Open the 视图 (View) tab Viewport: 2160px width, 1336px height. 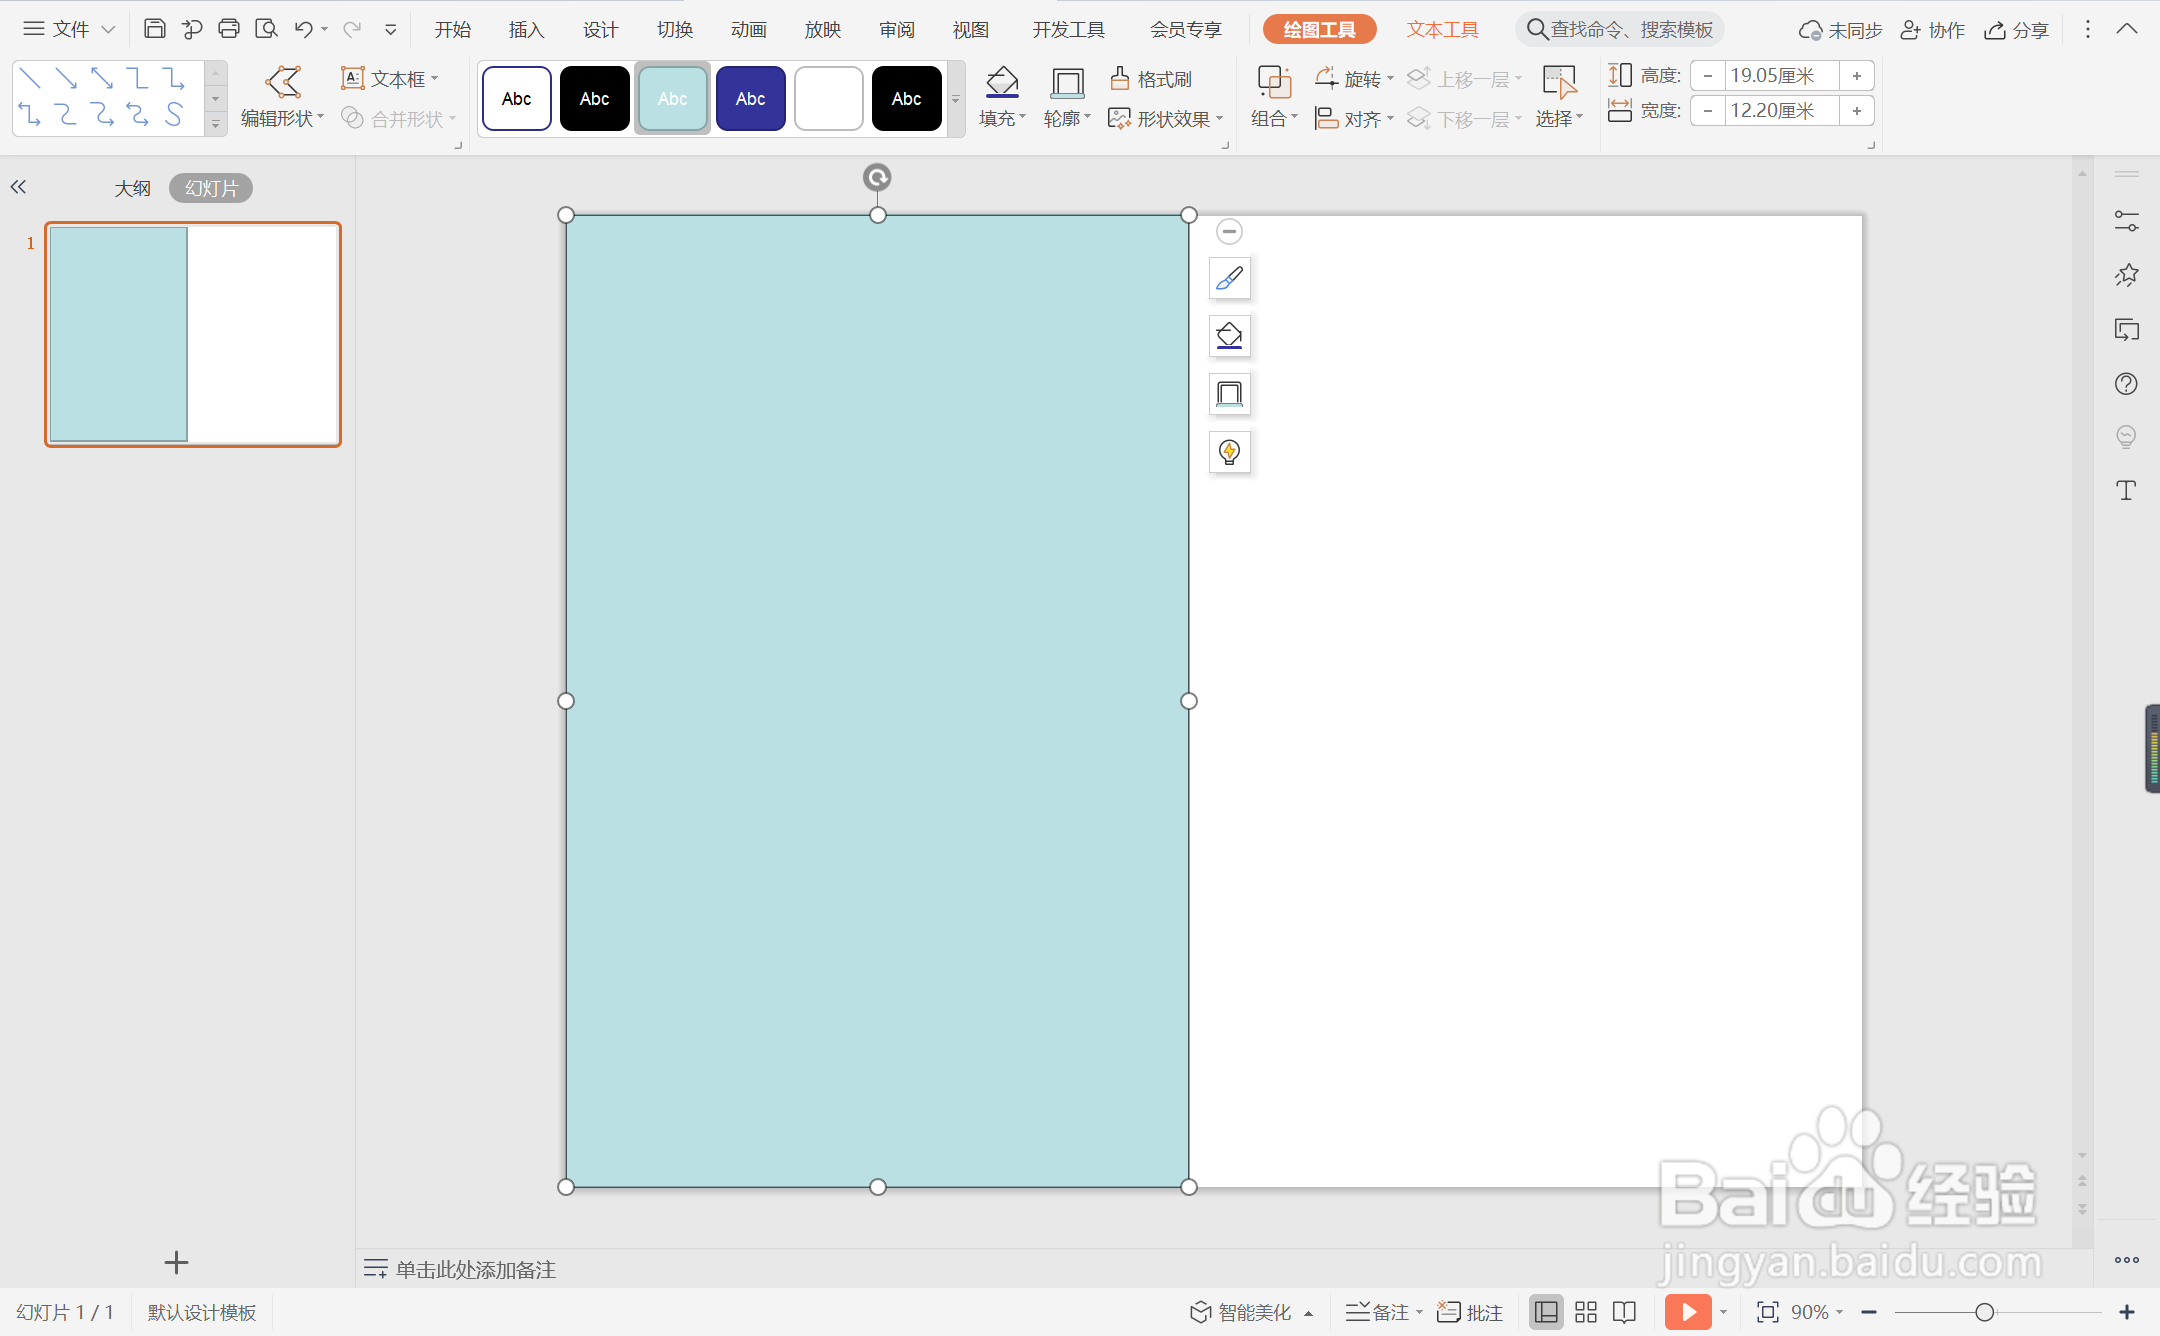click(970, 30)
